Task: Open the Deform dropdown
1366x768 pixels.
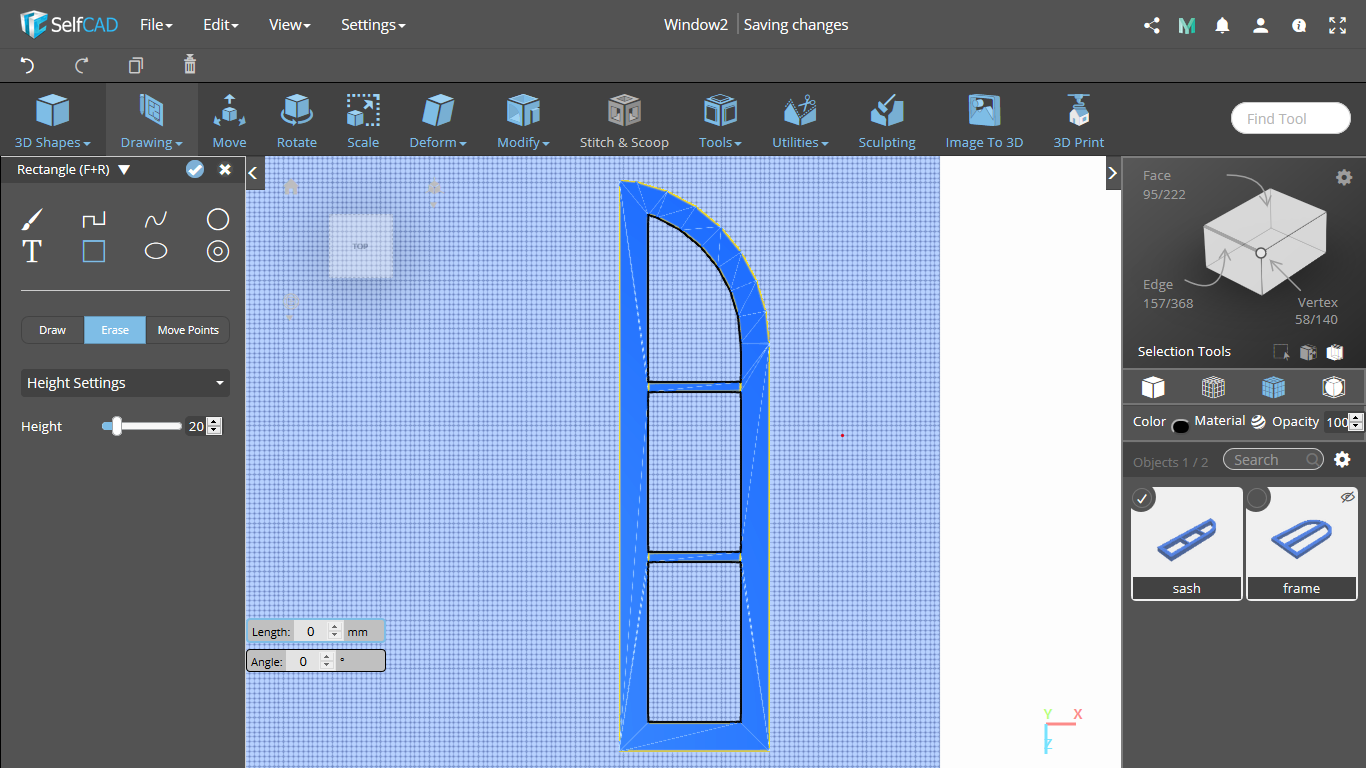Action: tap(438, 120)
